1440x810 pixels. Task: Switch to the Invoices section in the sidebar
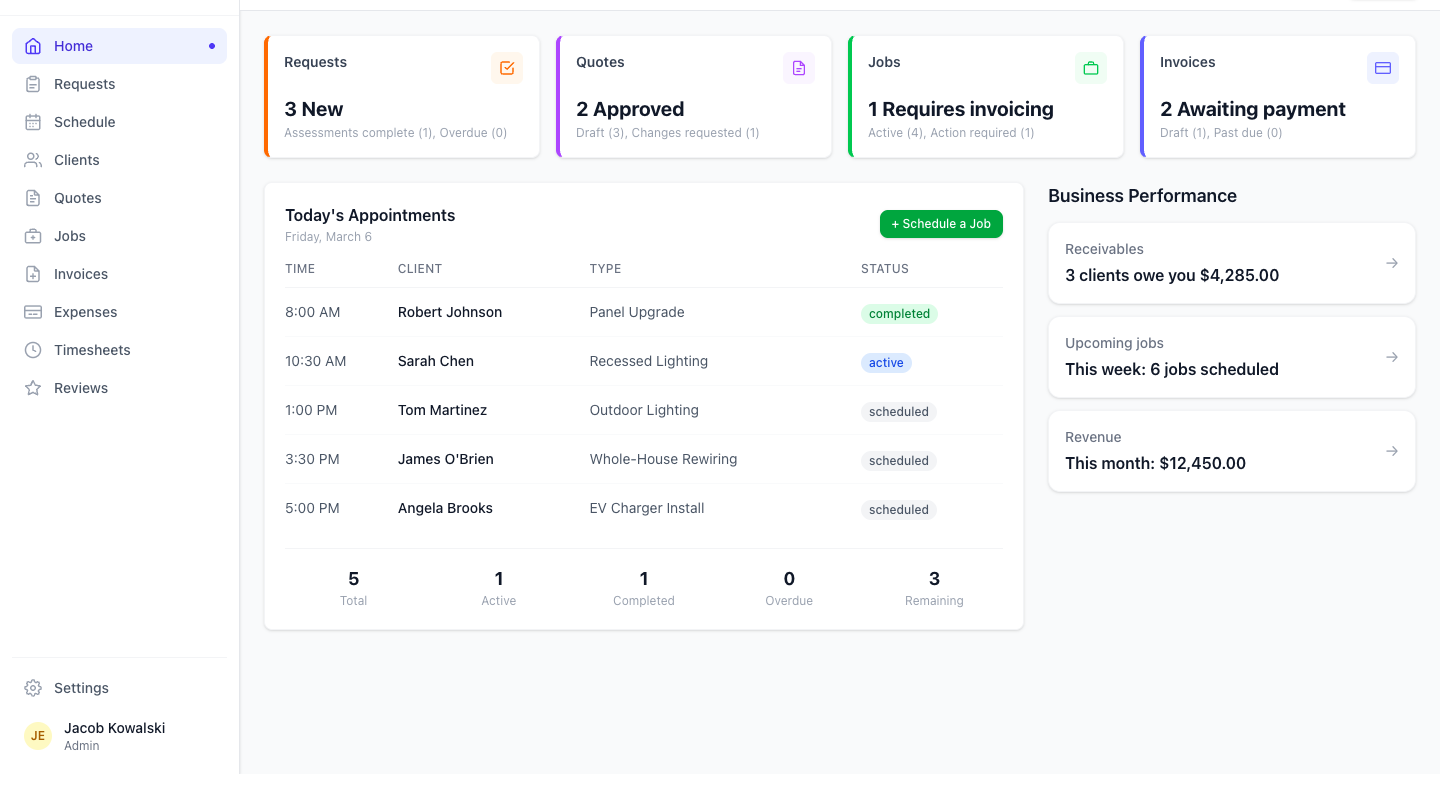[80, 273]
